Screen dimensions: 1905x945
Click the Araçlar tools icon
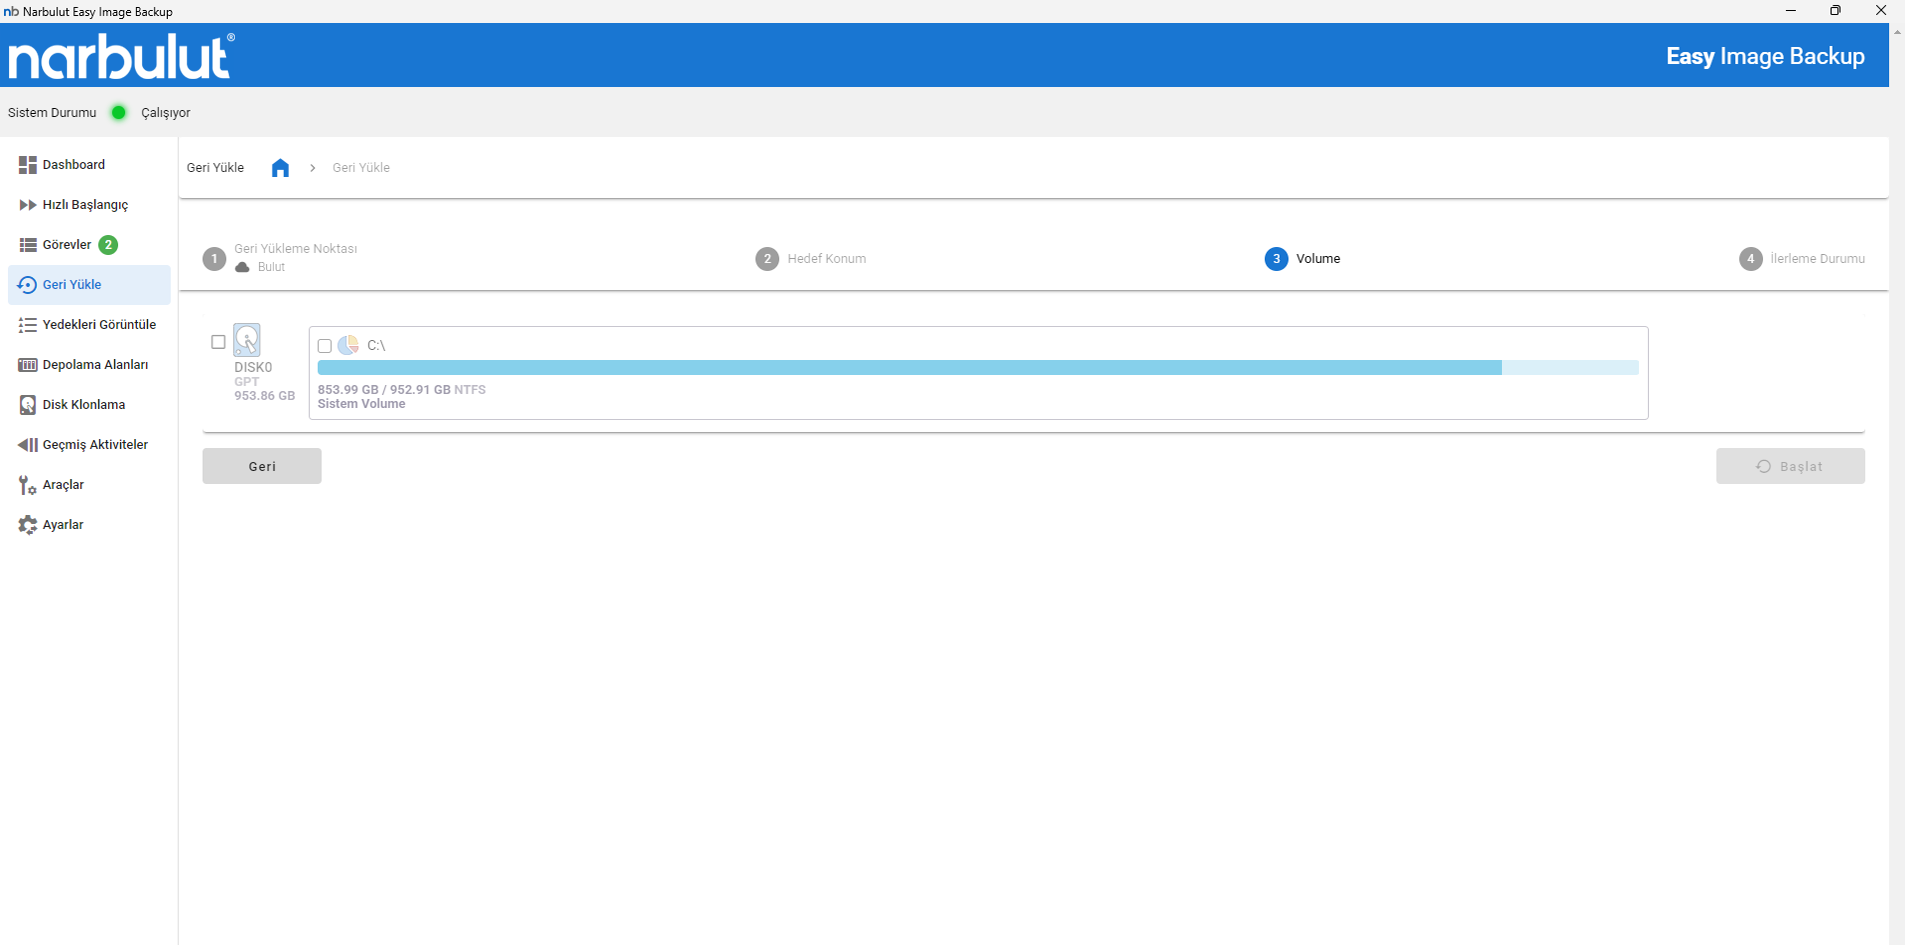pyautogui.click(x=27, y=485)
